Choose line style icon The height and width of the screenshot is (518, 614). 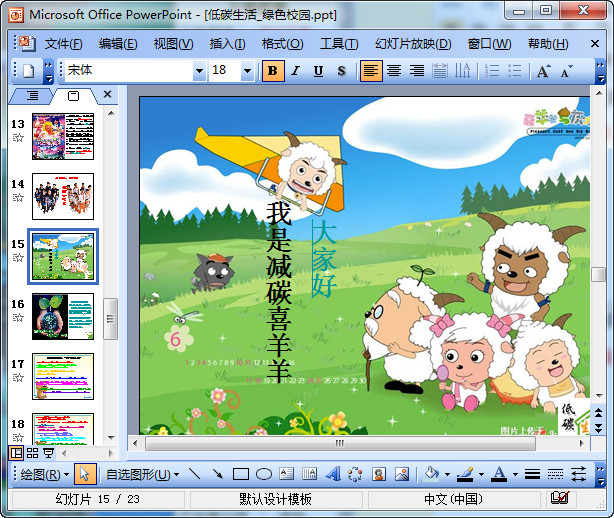pos(532,474)
